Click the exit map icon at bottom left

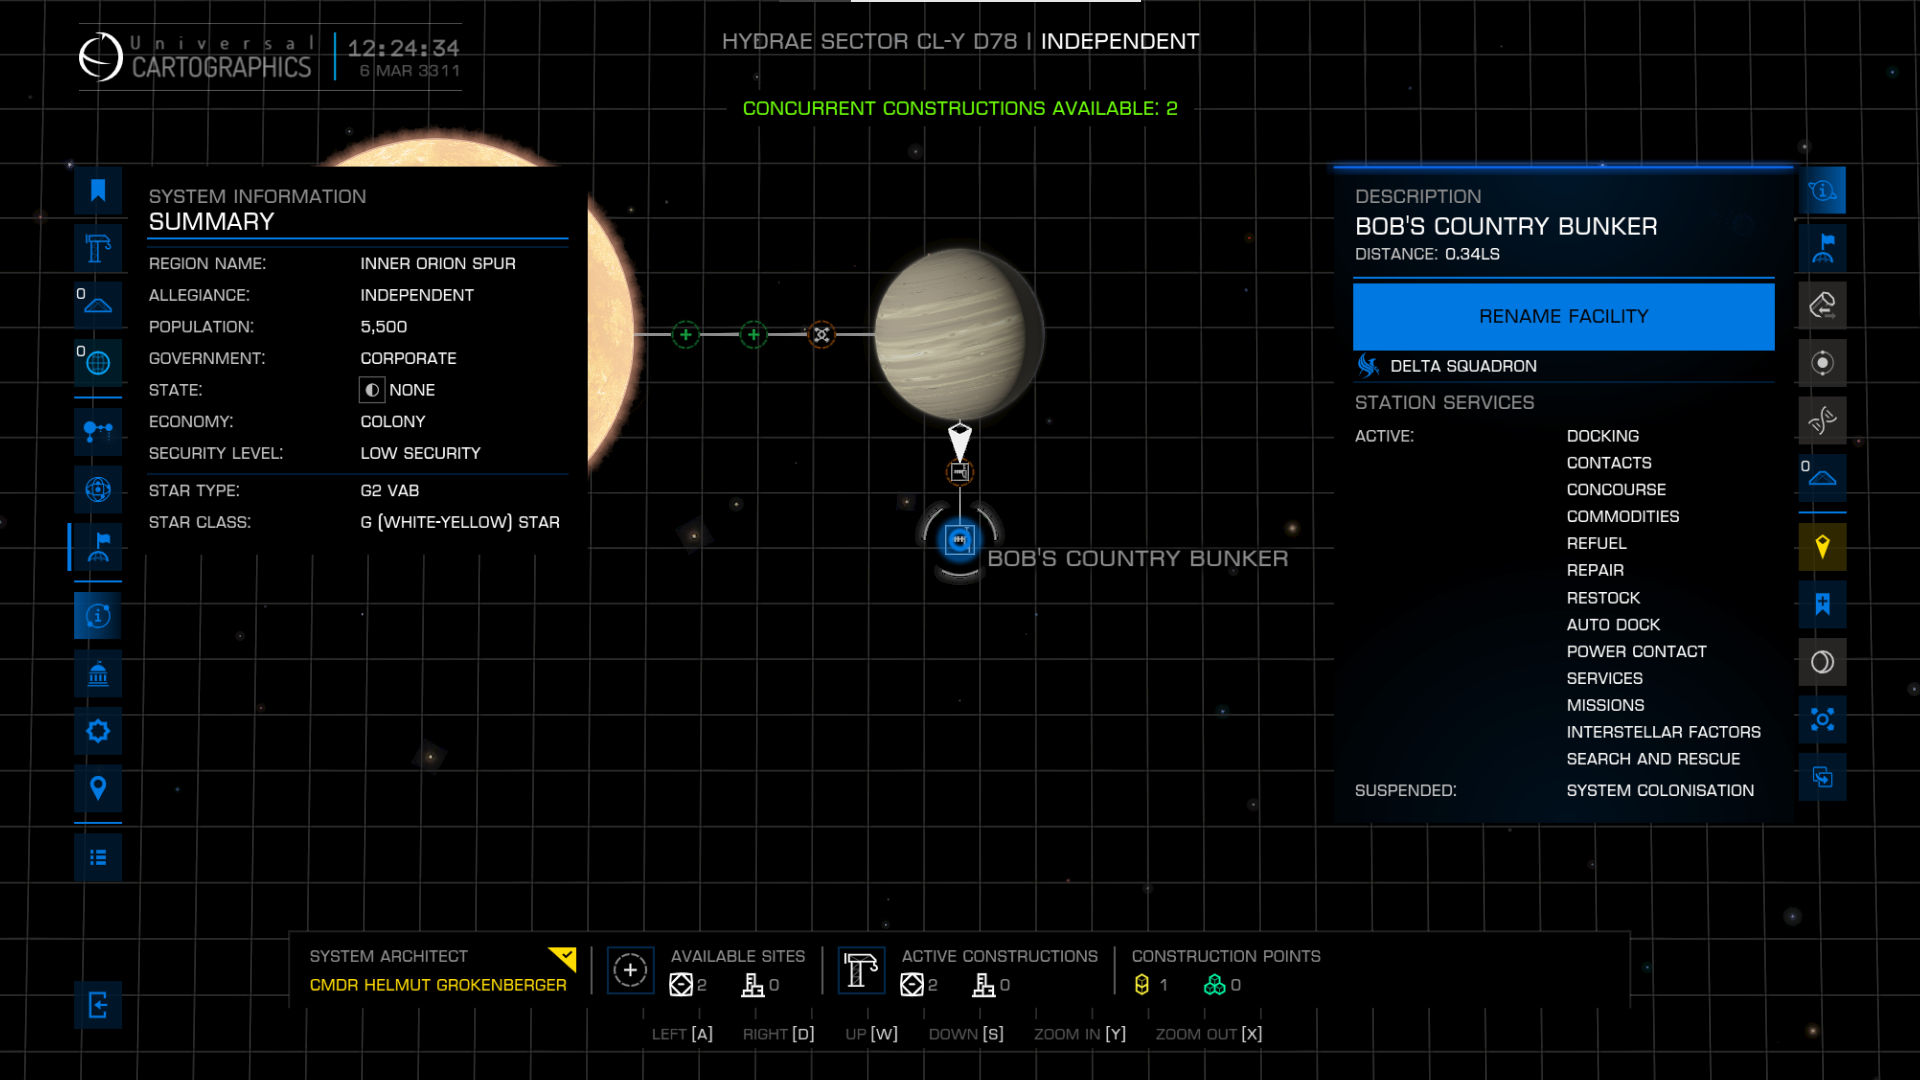98,1005
